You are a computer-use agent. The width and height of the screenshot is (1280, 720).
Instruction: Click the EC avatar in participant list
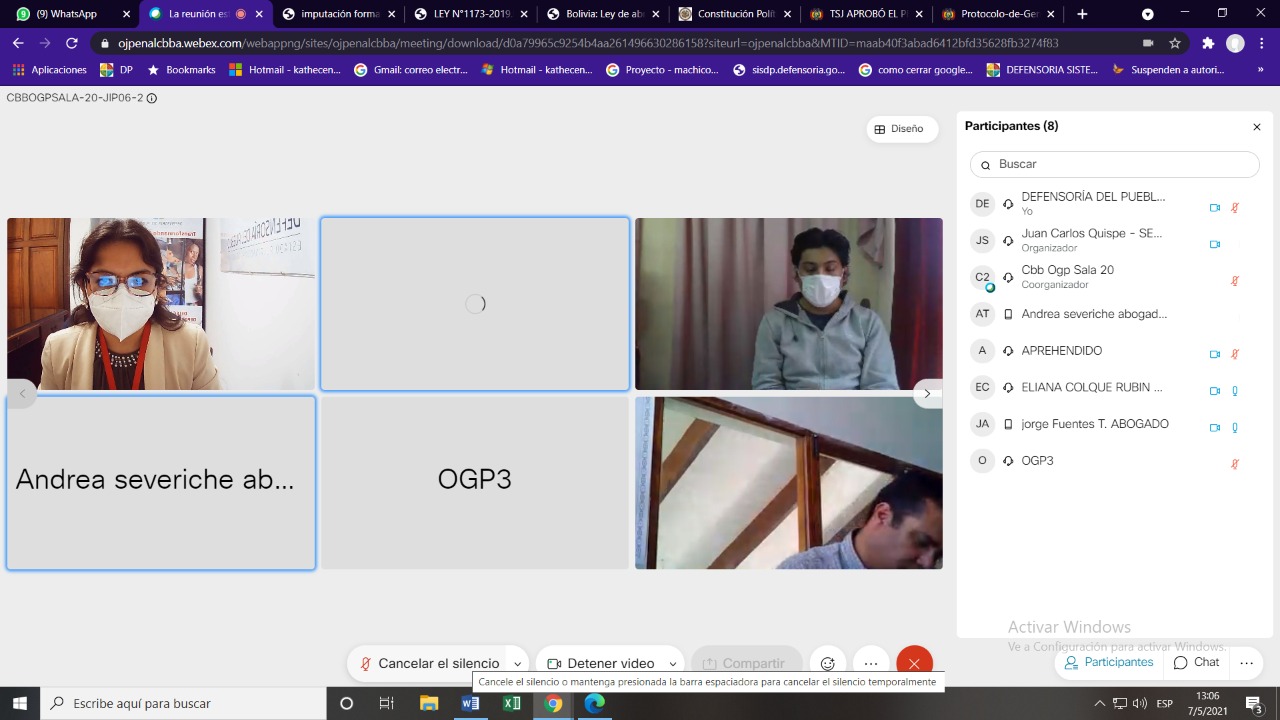point(982,387)
